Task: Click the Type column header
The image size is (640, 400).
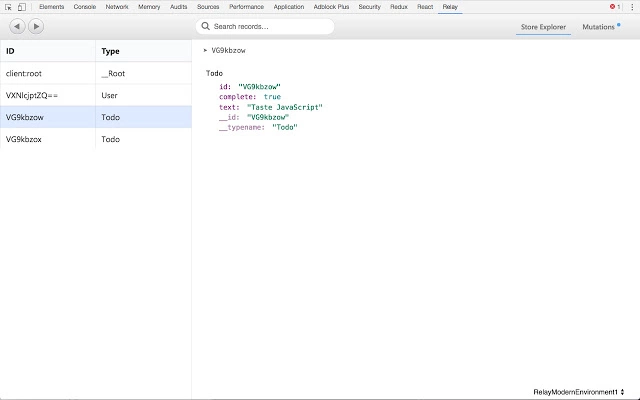Action: pyautogui.click(x=144, y=51)
